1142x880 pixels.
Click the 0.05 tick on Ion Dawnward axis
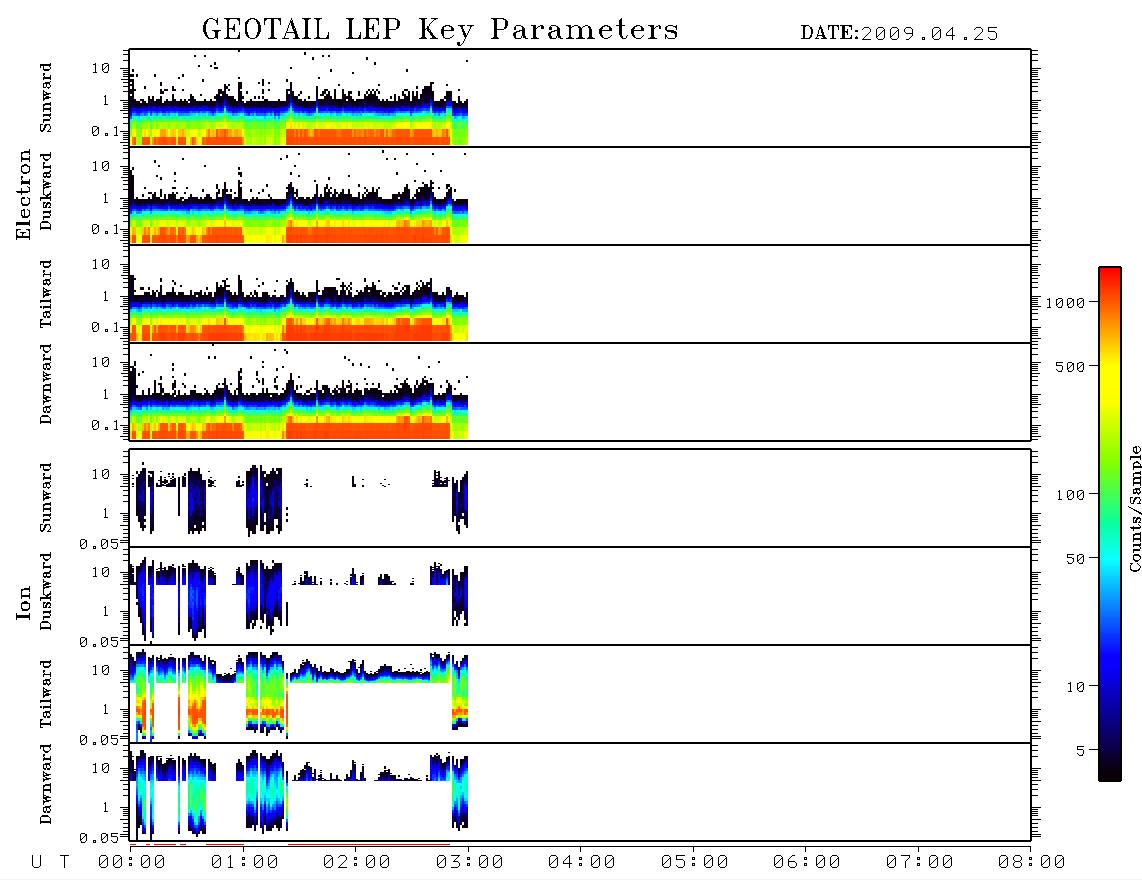(99, 838)
